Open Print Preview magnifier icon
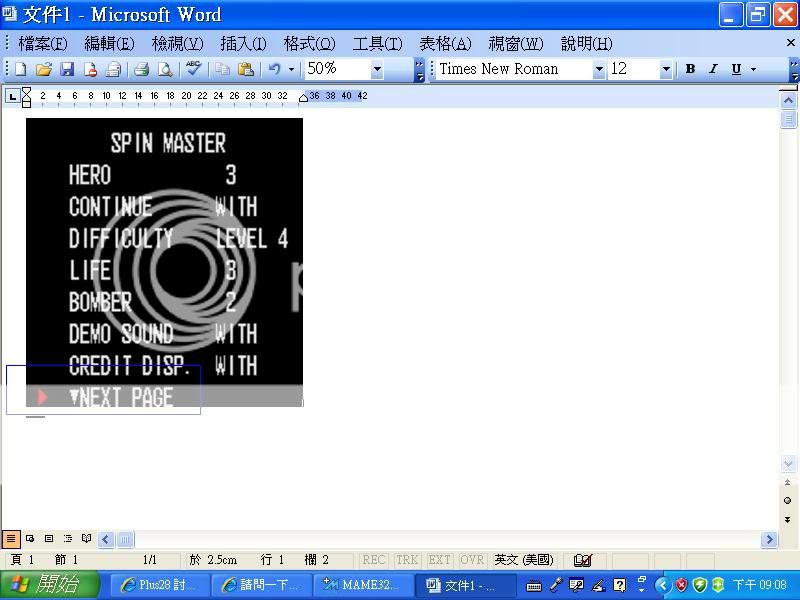800x600 pixels. tap(165, 69)
